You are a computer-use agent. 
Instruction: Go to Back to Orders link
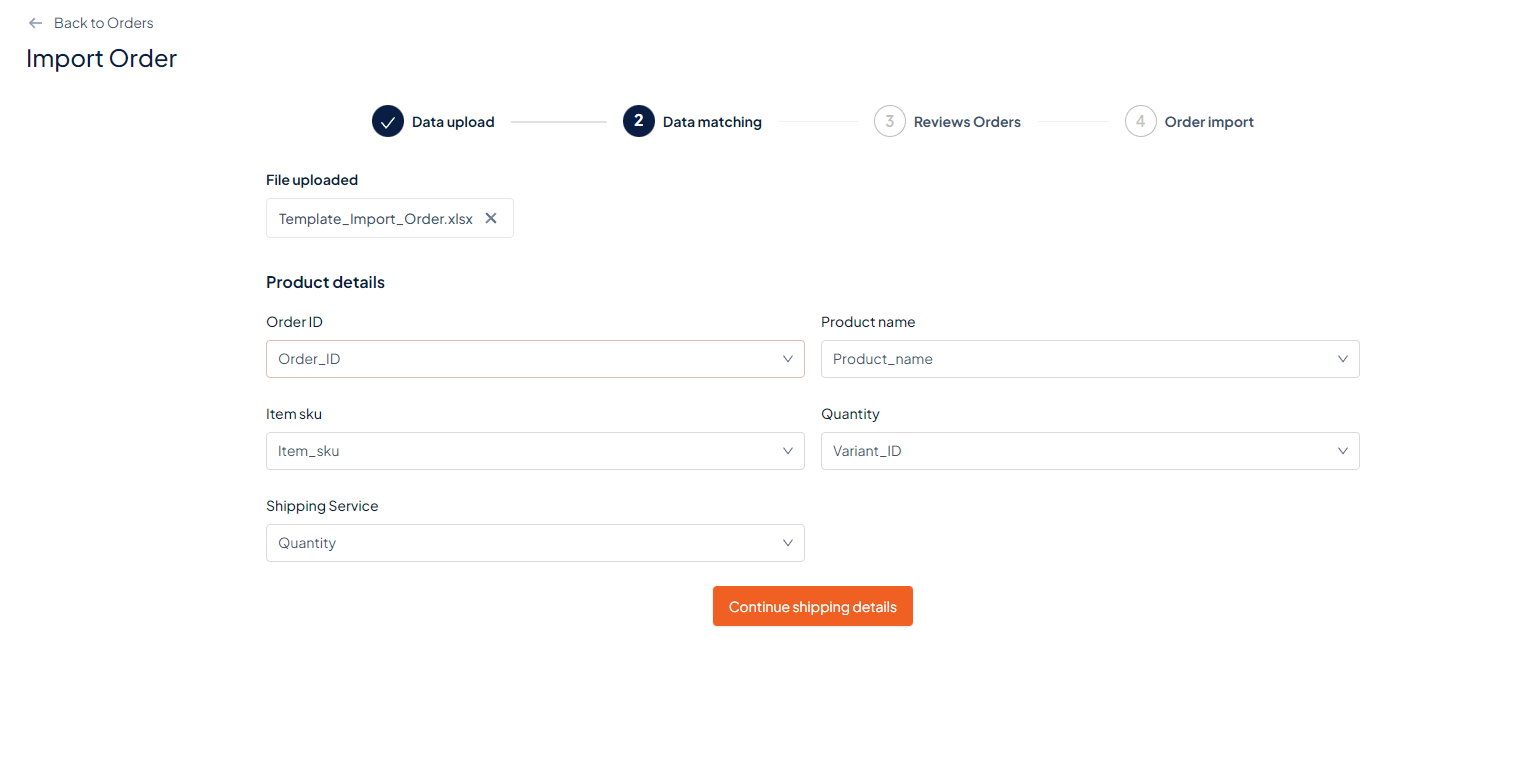(103, 23)
